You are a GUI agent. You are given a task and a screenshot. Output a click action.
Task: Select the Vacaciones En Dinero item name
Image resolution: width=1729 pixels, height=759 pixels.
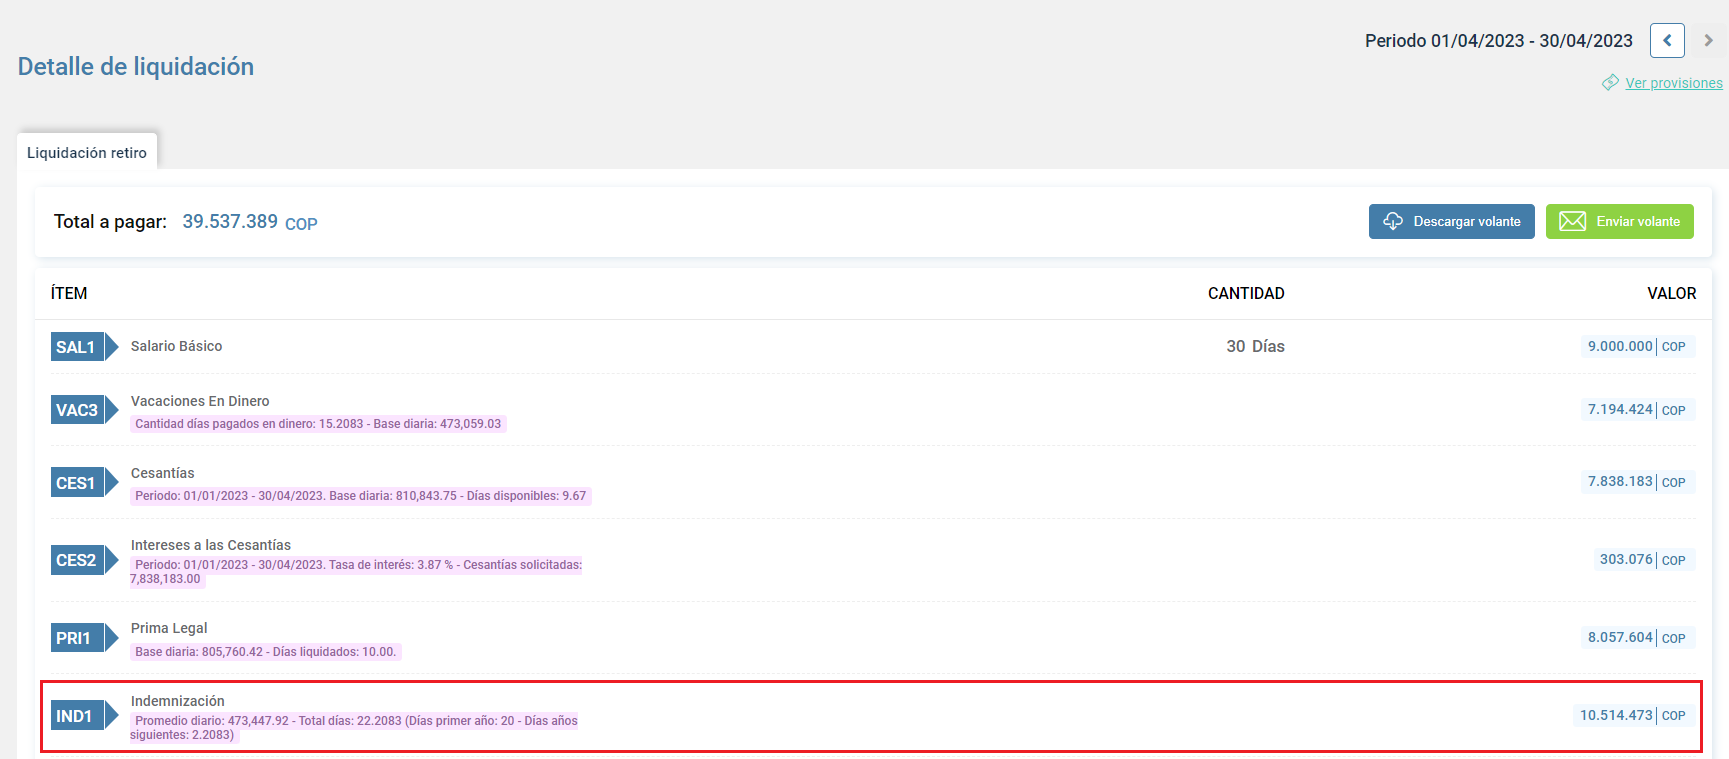click(200, 401)
